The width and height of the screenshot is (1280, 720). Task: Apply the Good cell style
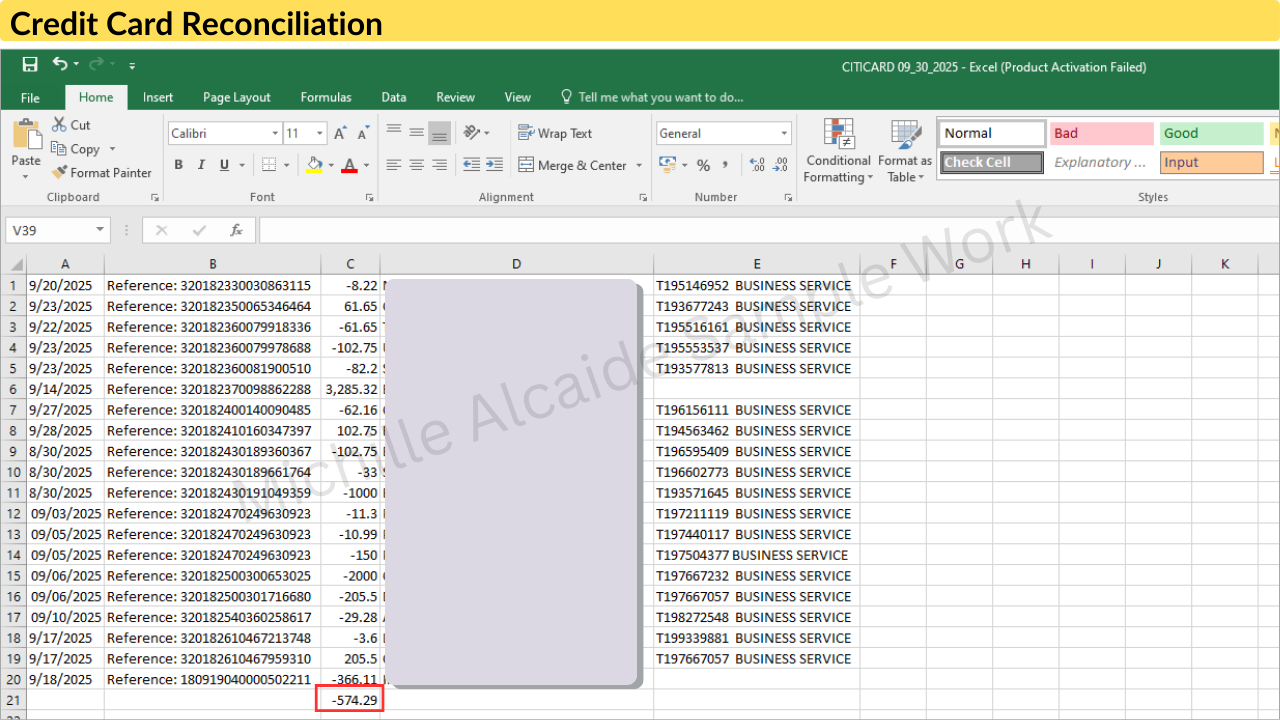coord(1212,133)
